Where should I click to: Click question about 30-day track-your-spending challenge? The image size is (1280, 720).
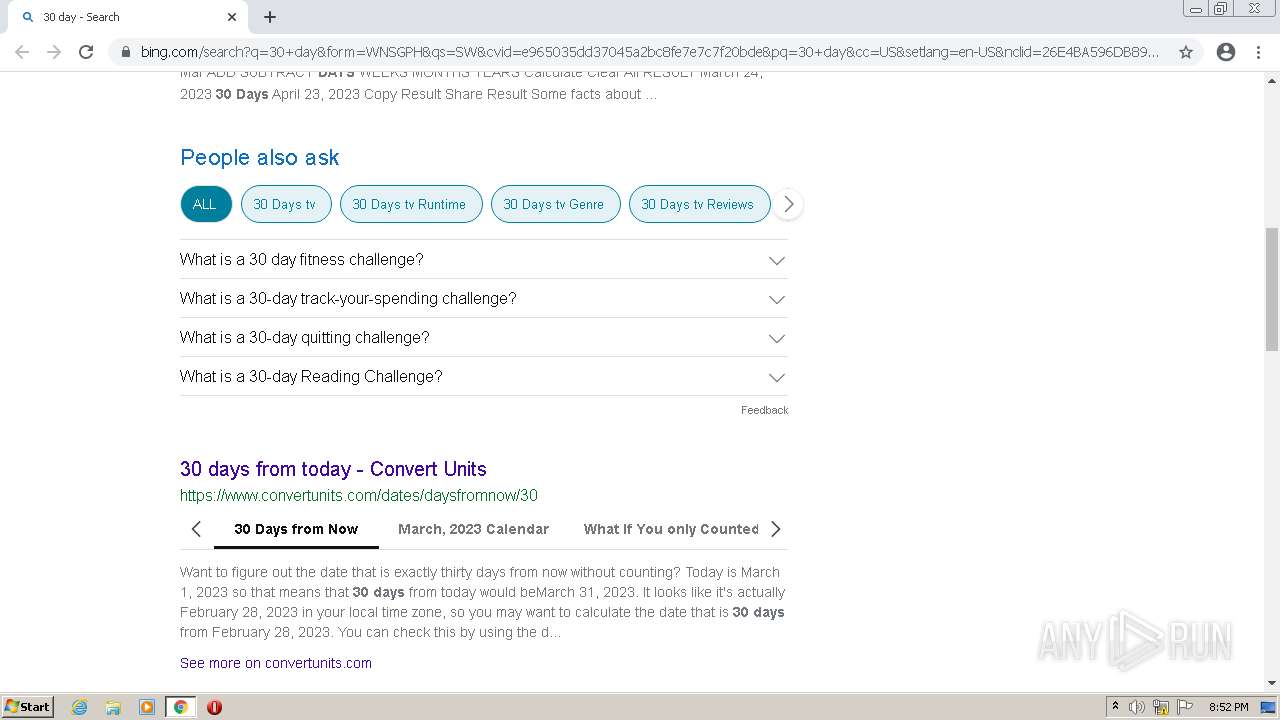348,298
